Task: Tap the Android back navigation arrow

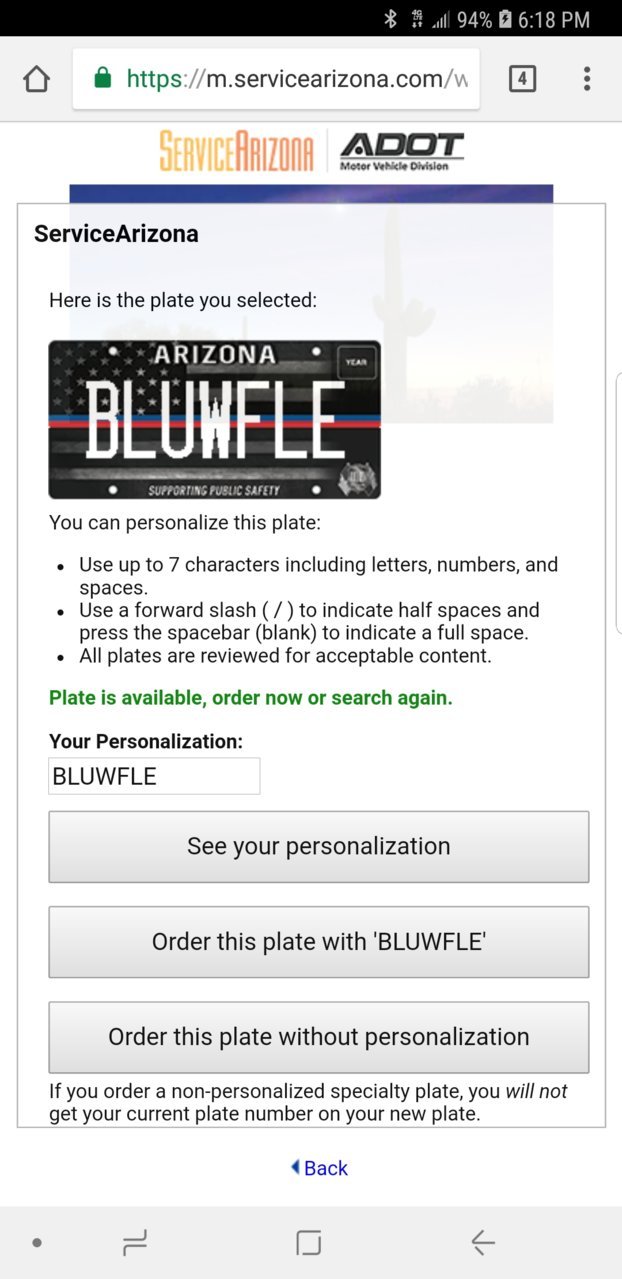Action: (x=483, y=1243)
